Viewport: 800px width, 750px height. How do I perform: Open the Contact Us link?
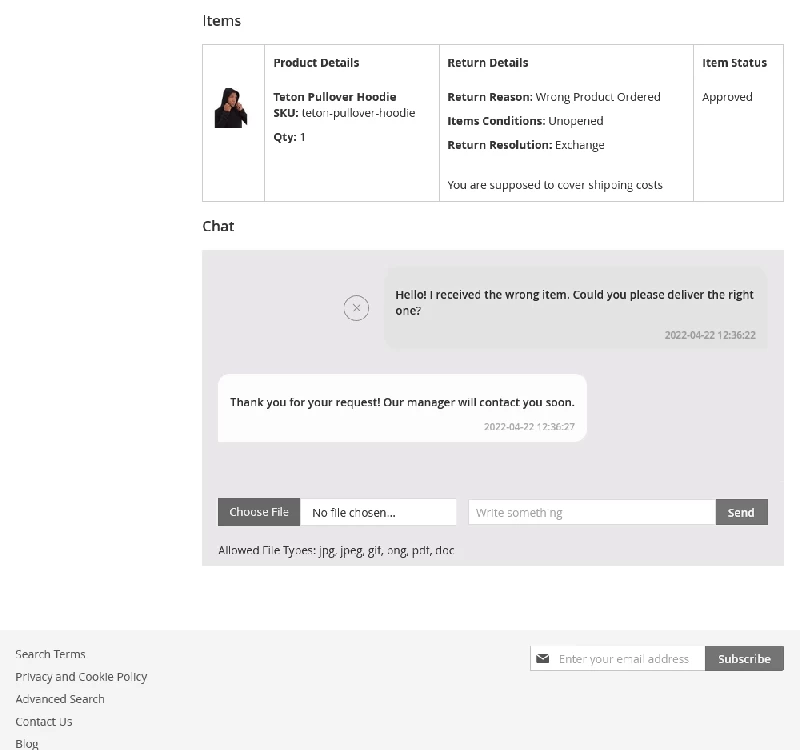point(44,721)
